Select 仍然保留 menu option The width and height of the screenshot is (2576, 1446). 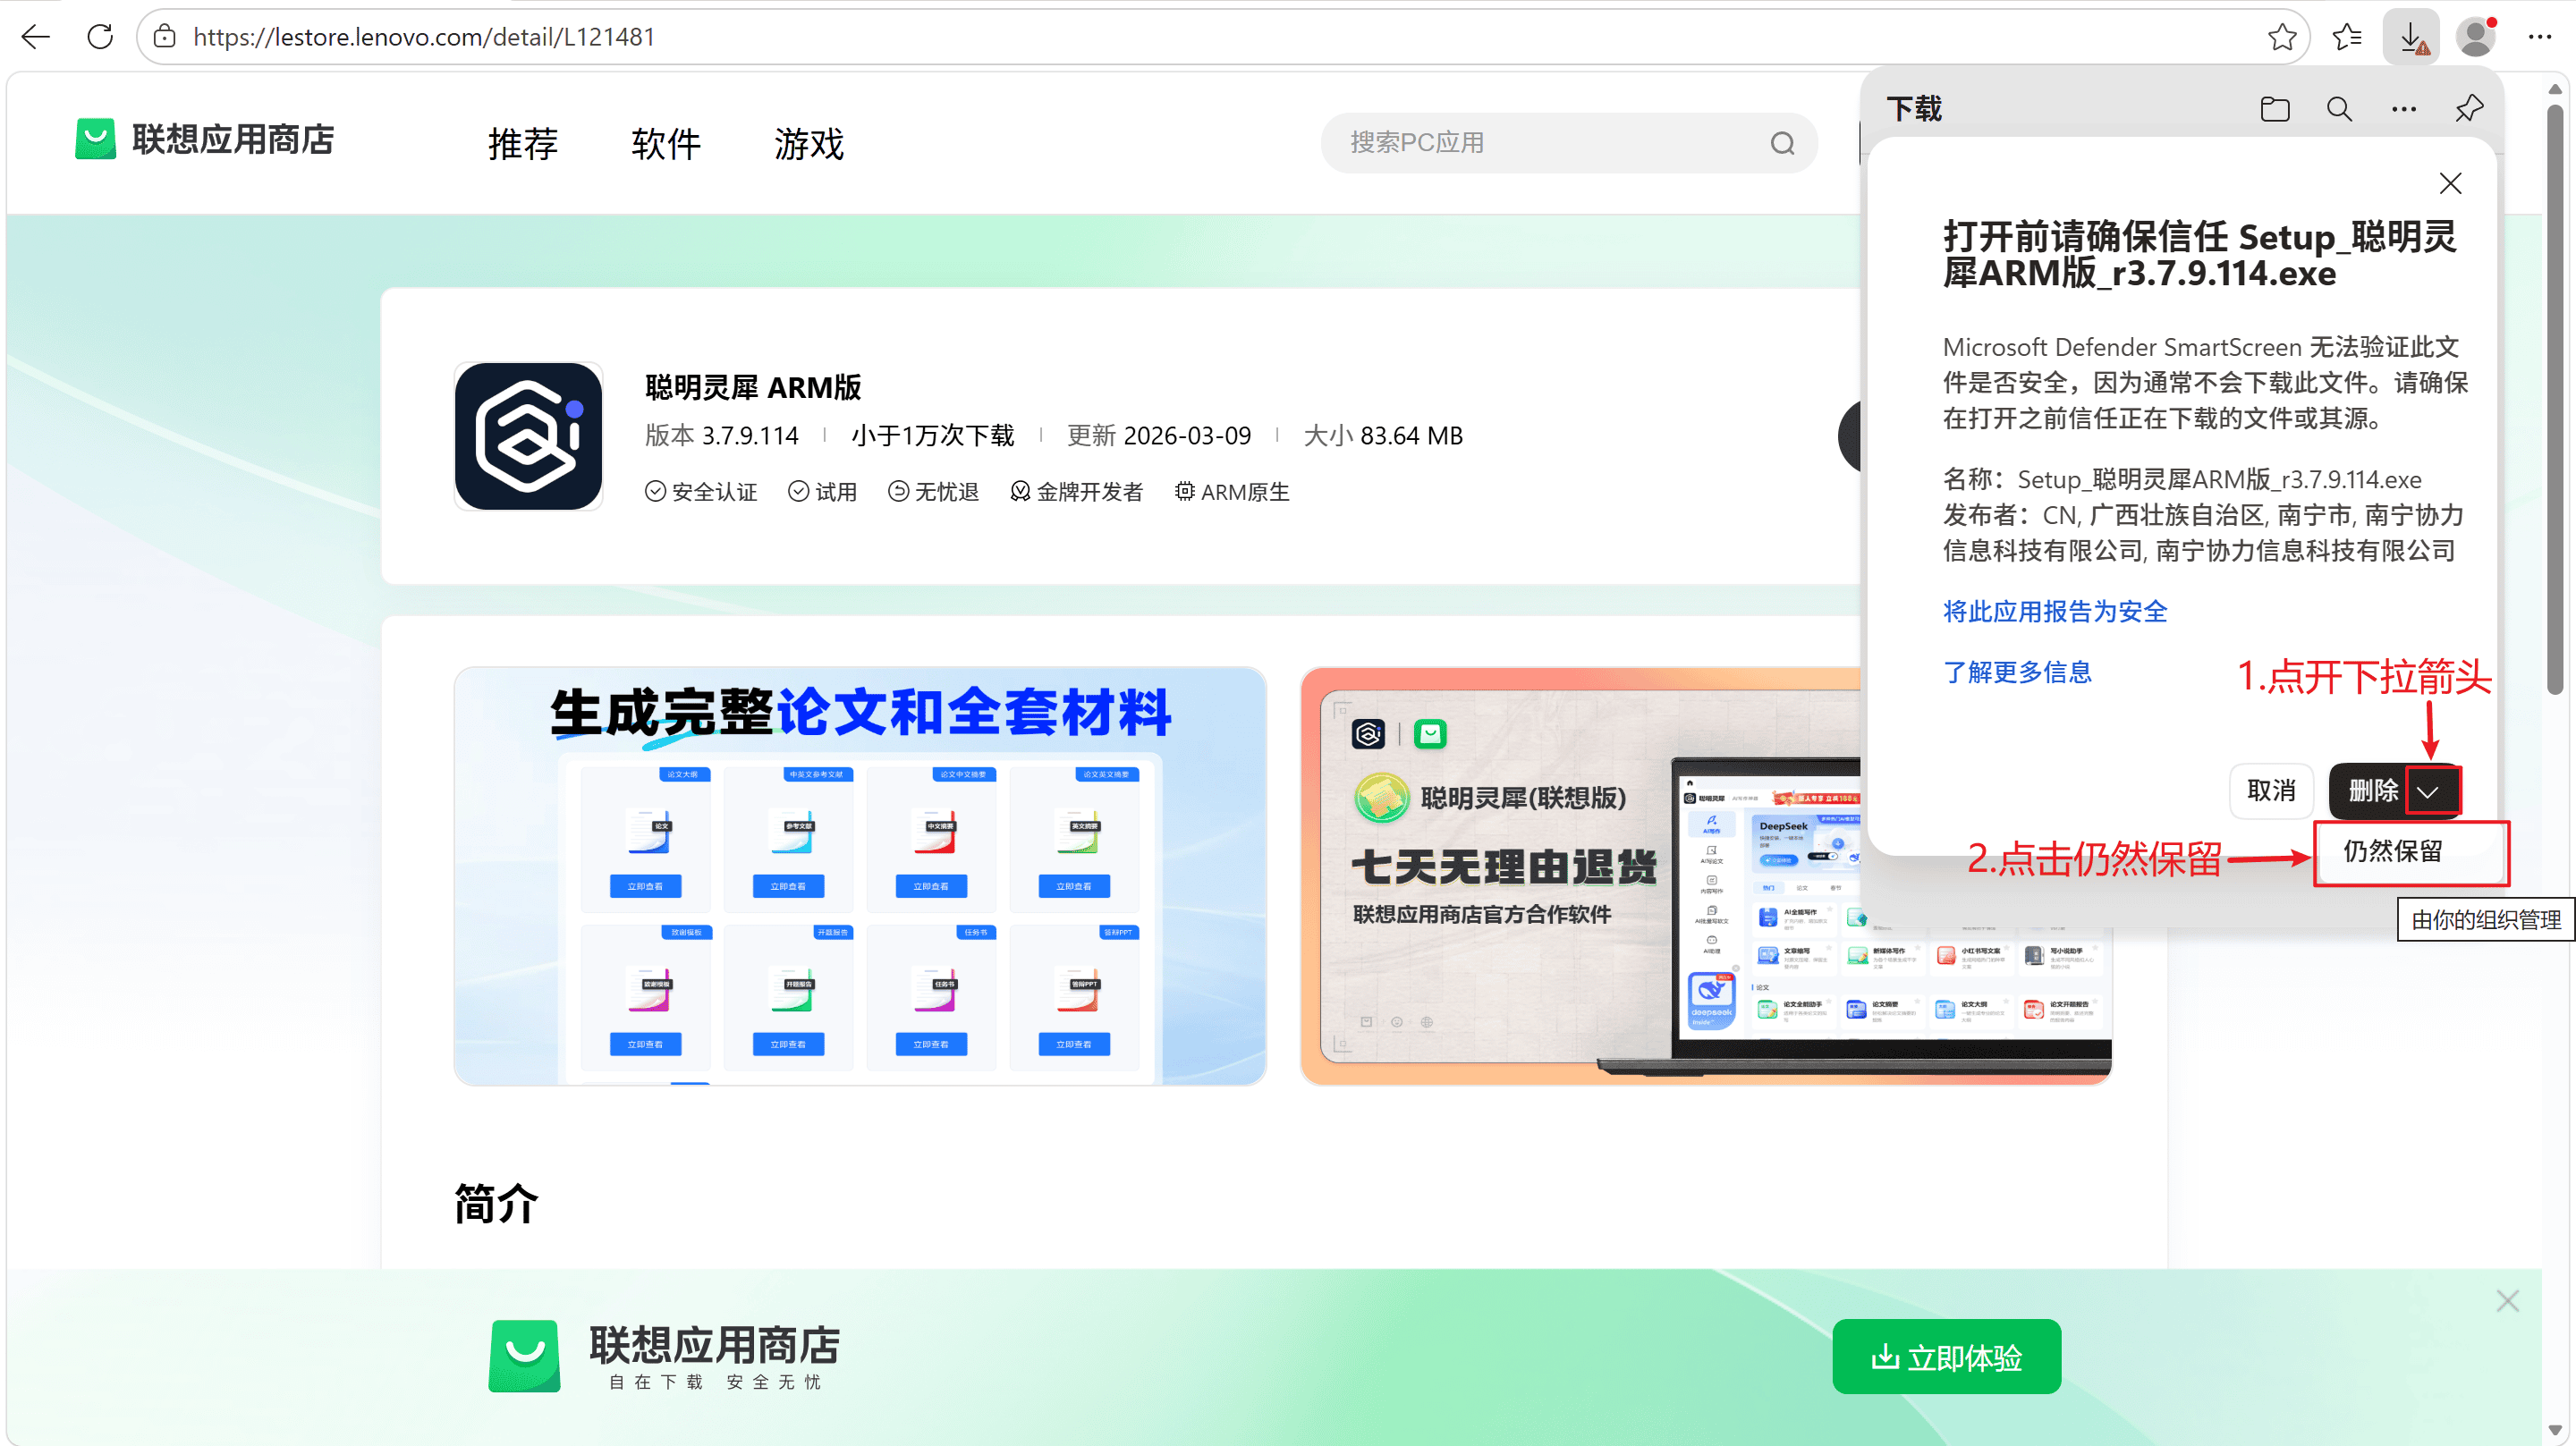point(2411,851)
